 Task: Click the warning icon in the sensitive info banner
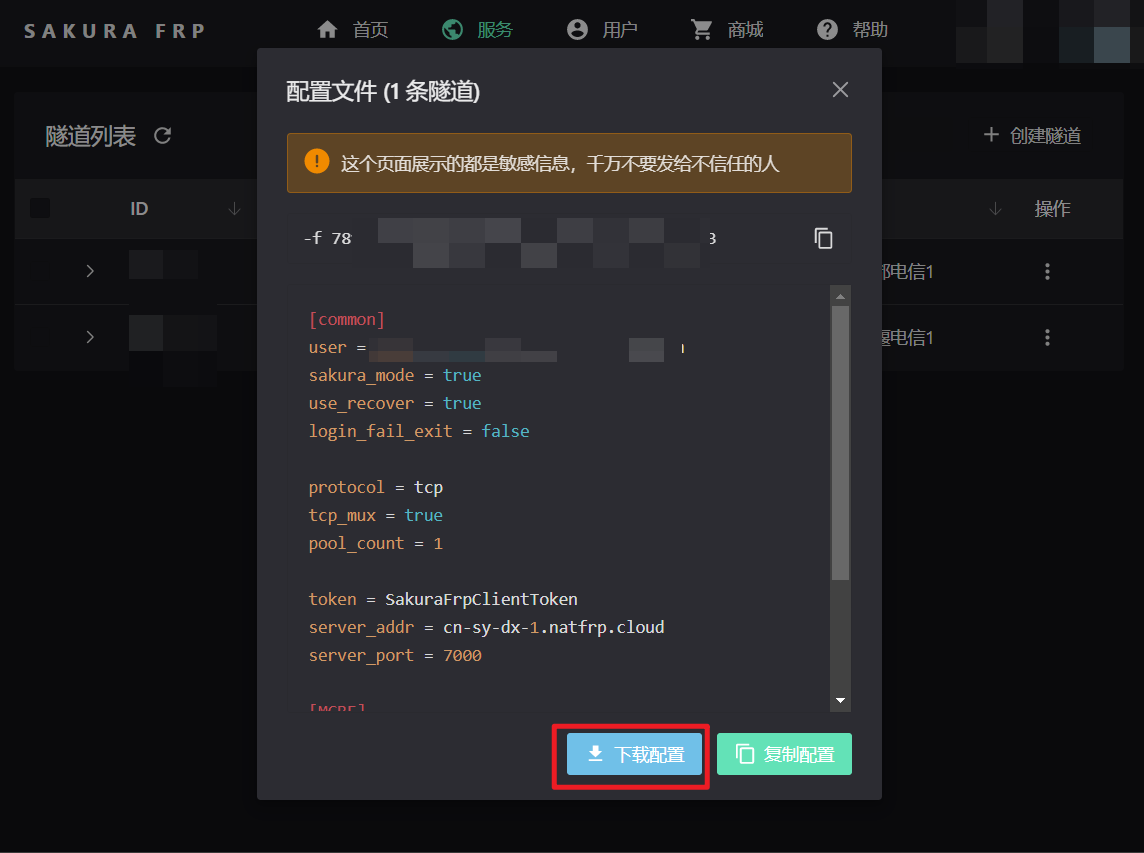(x=316, y=161)
